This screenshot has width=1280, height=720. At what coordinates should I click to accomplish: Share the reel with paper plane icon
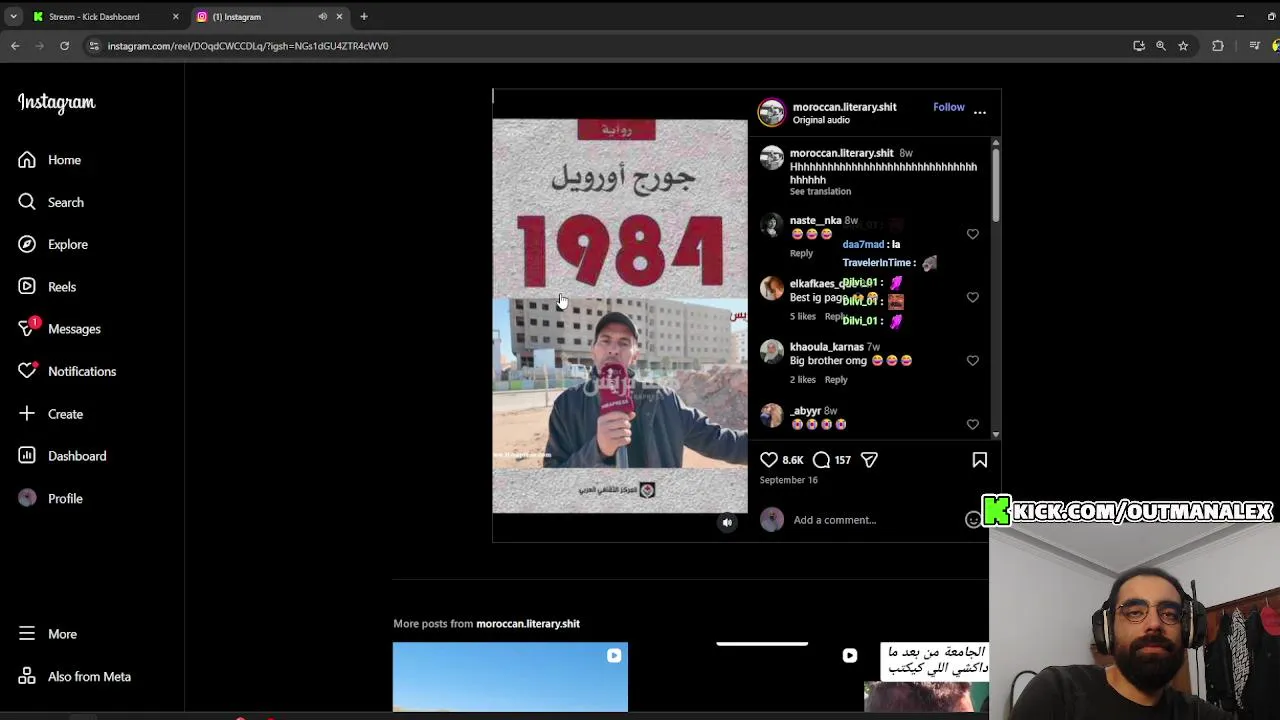pos(869,460)
